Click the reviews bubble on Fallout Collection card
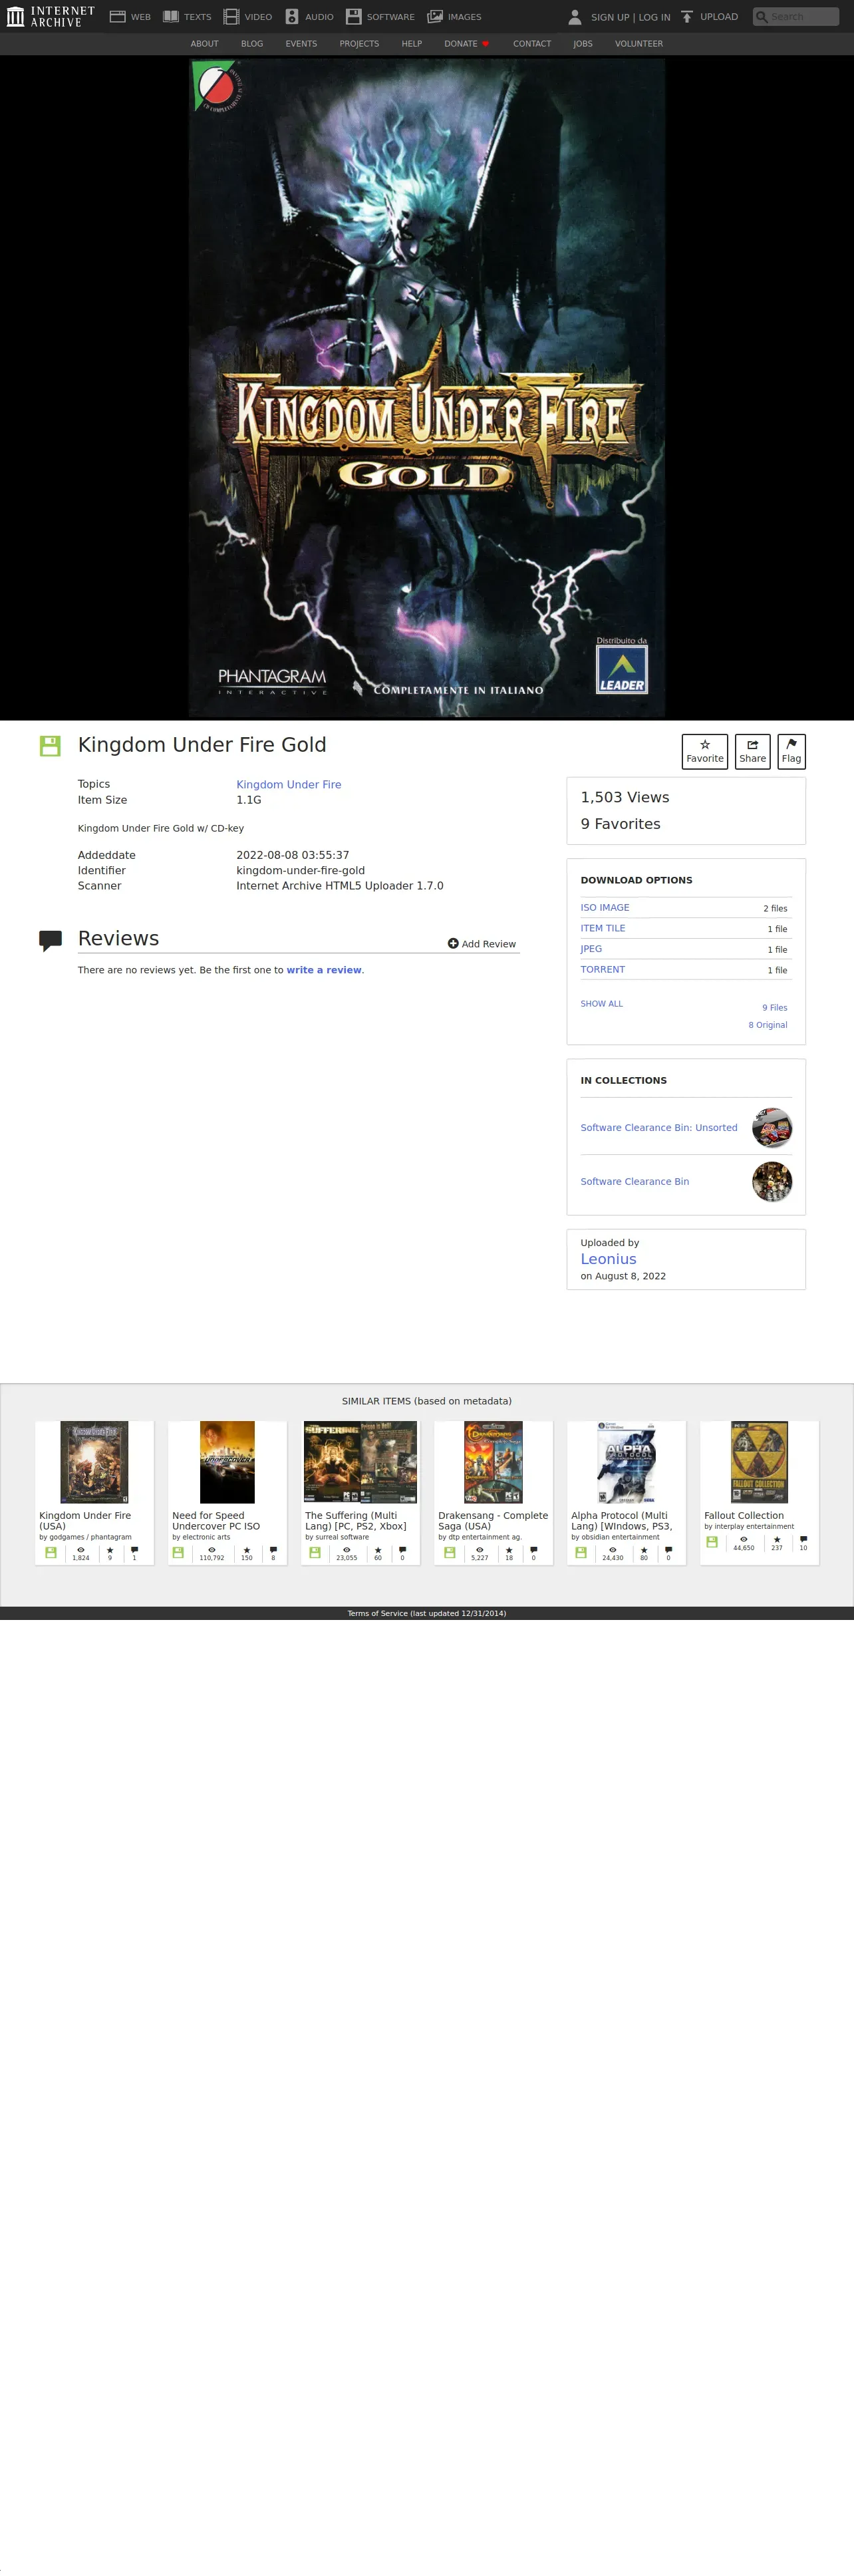Viewport: 854px width, 2576px height. pyautogui.click(x=803, y=1539)
